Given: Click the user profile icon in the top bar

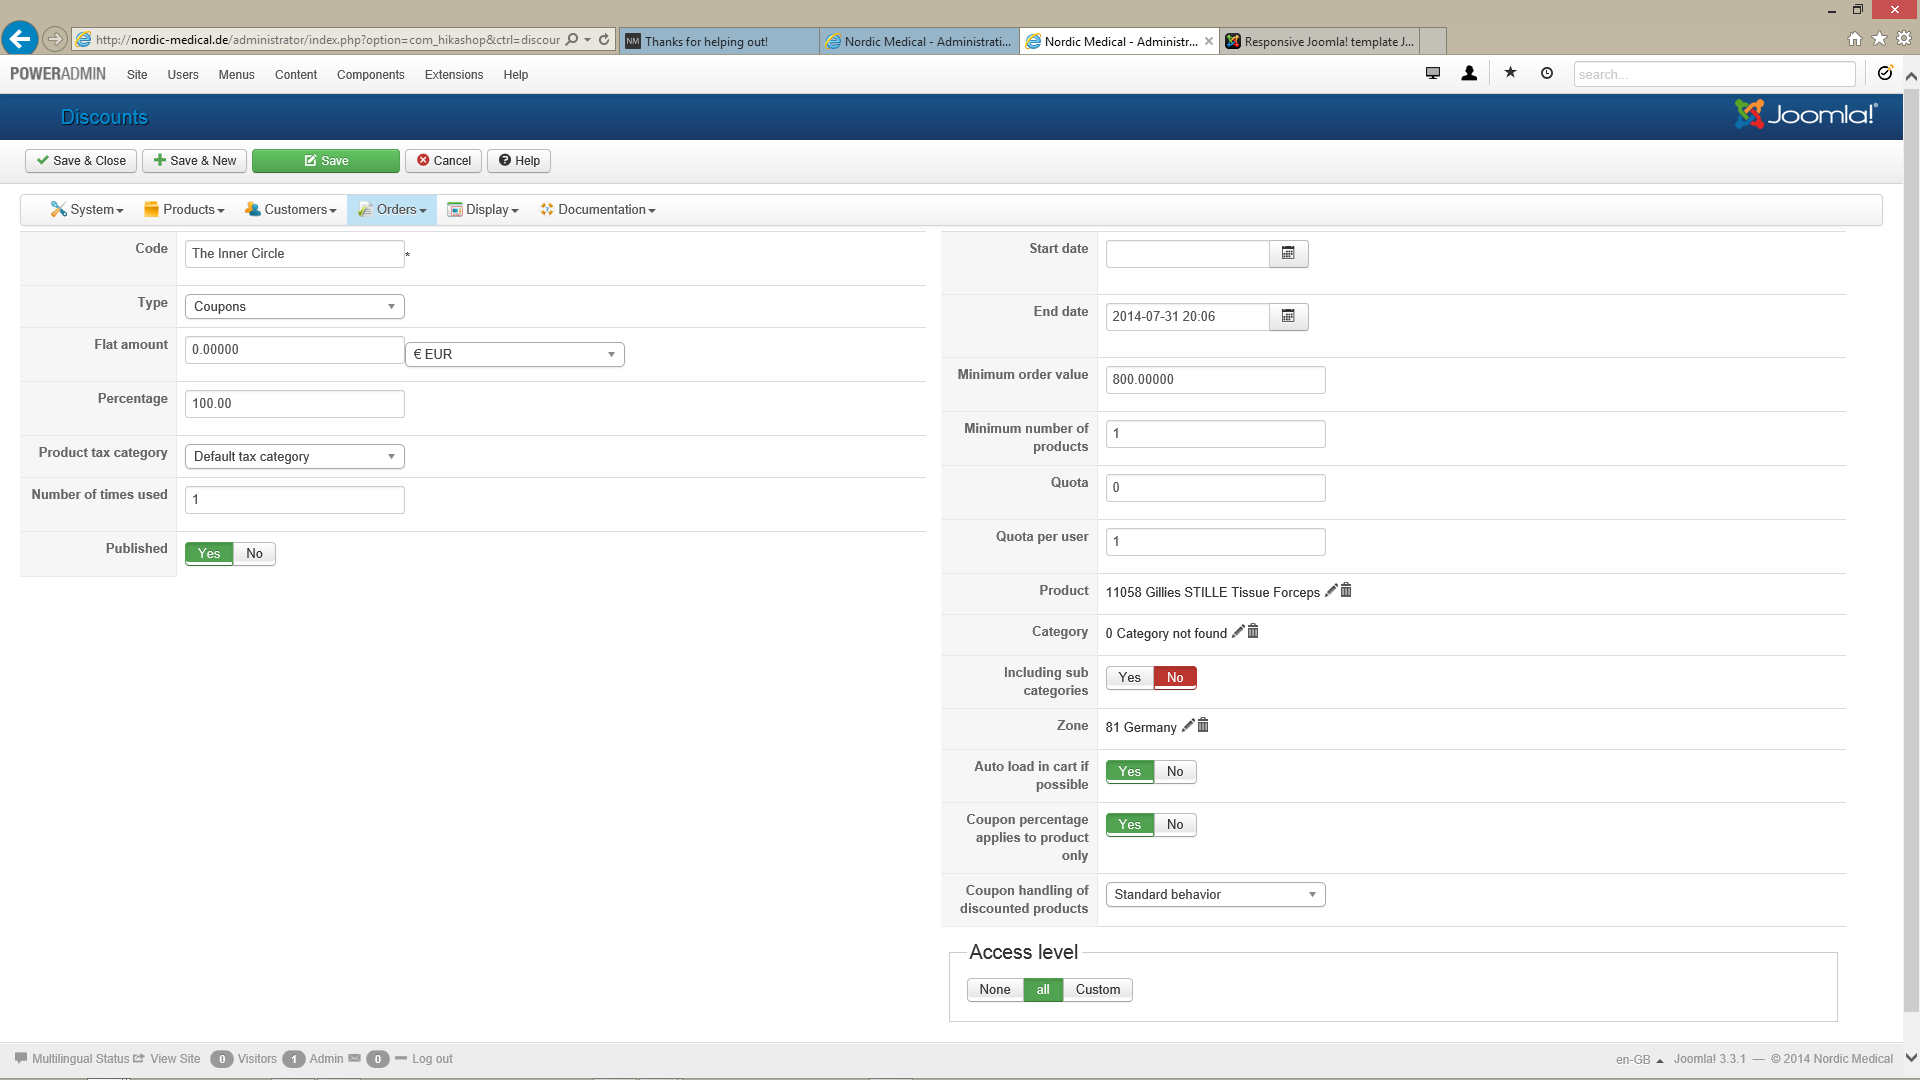Looking at the screenshot, I should 1469,73.
